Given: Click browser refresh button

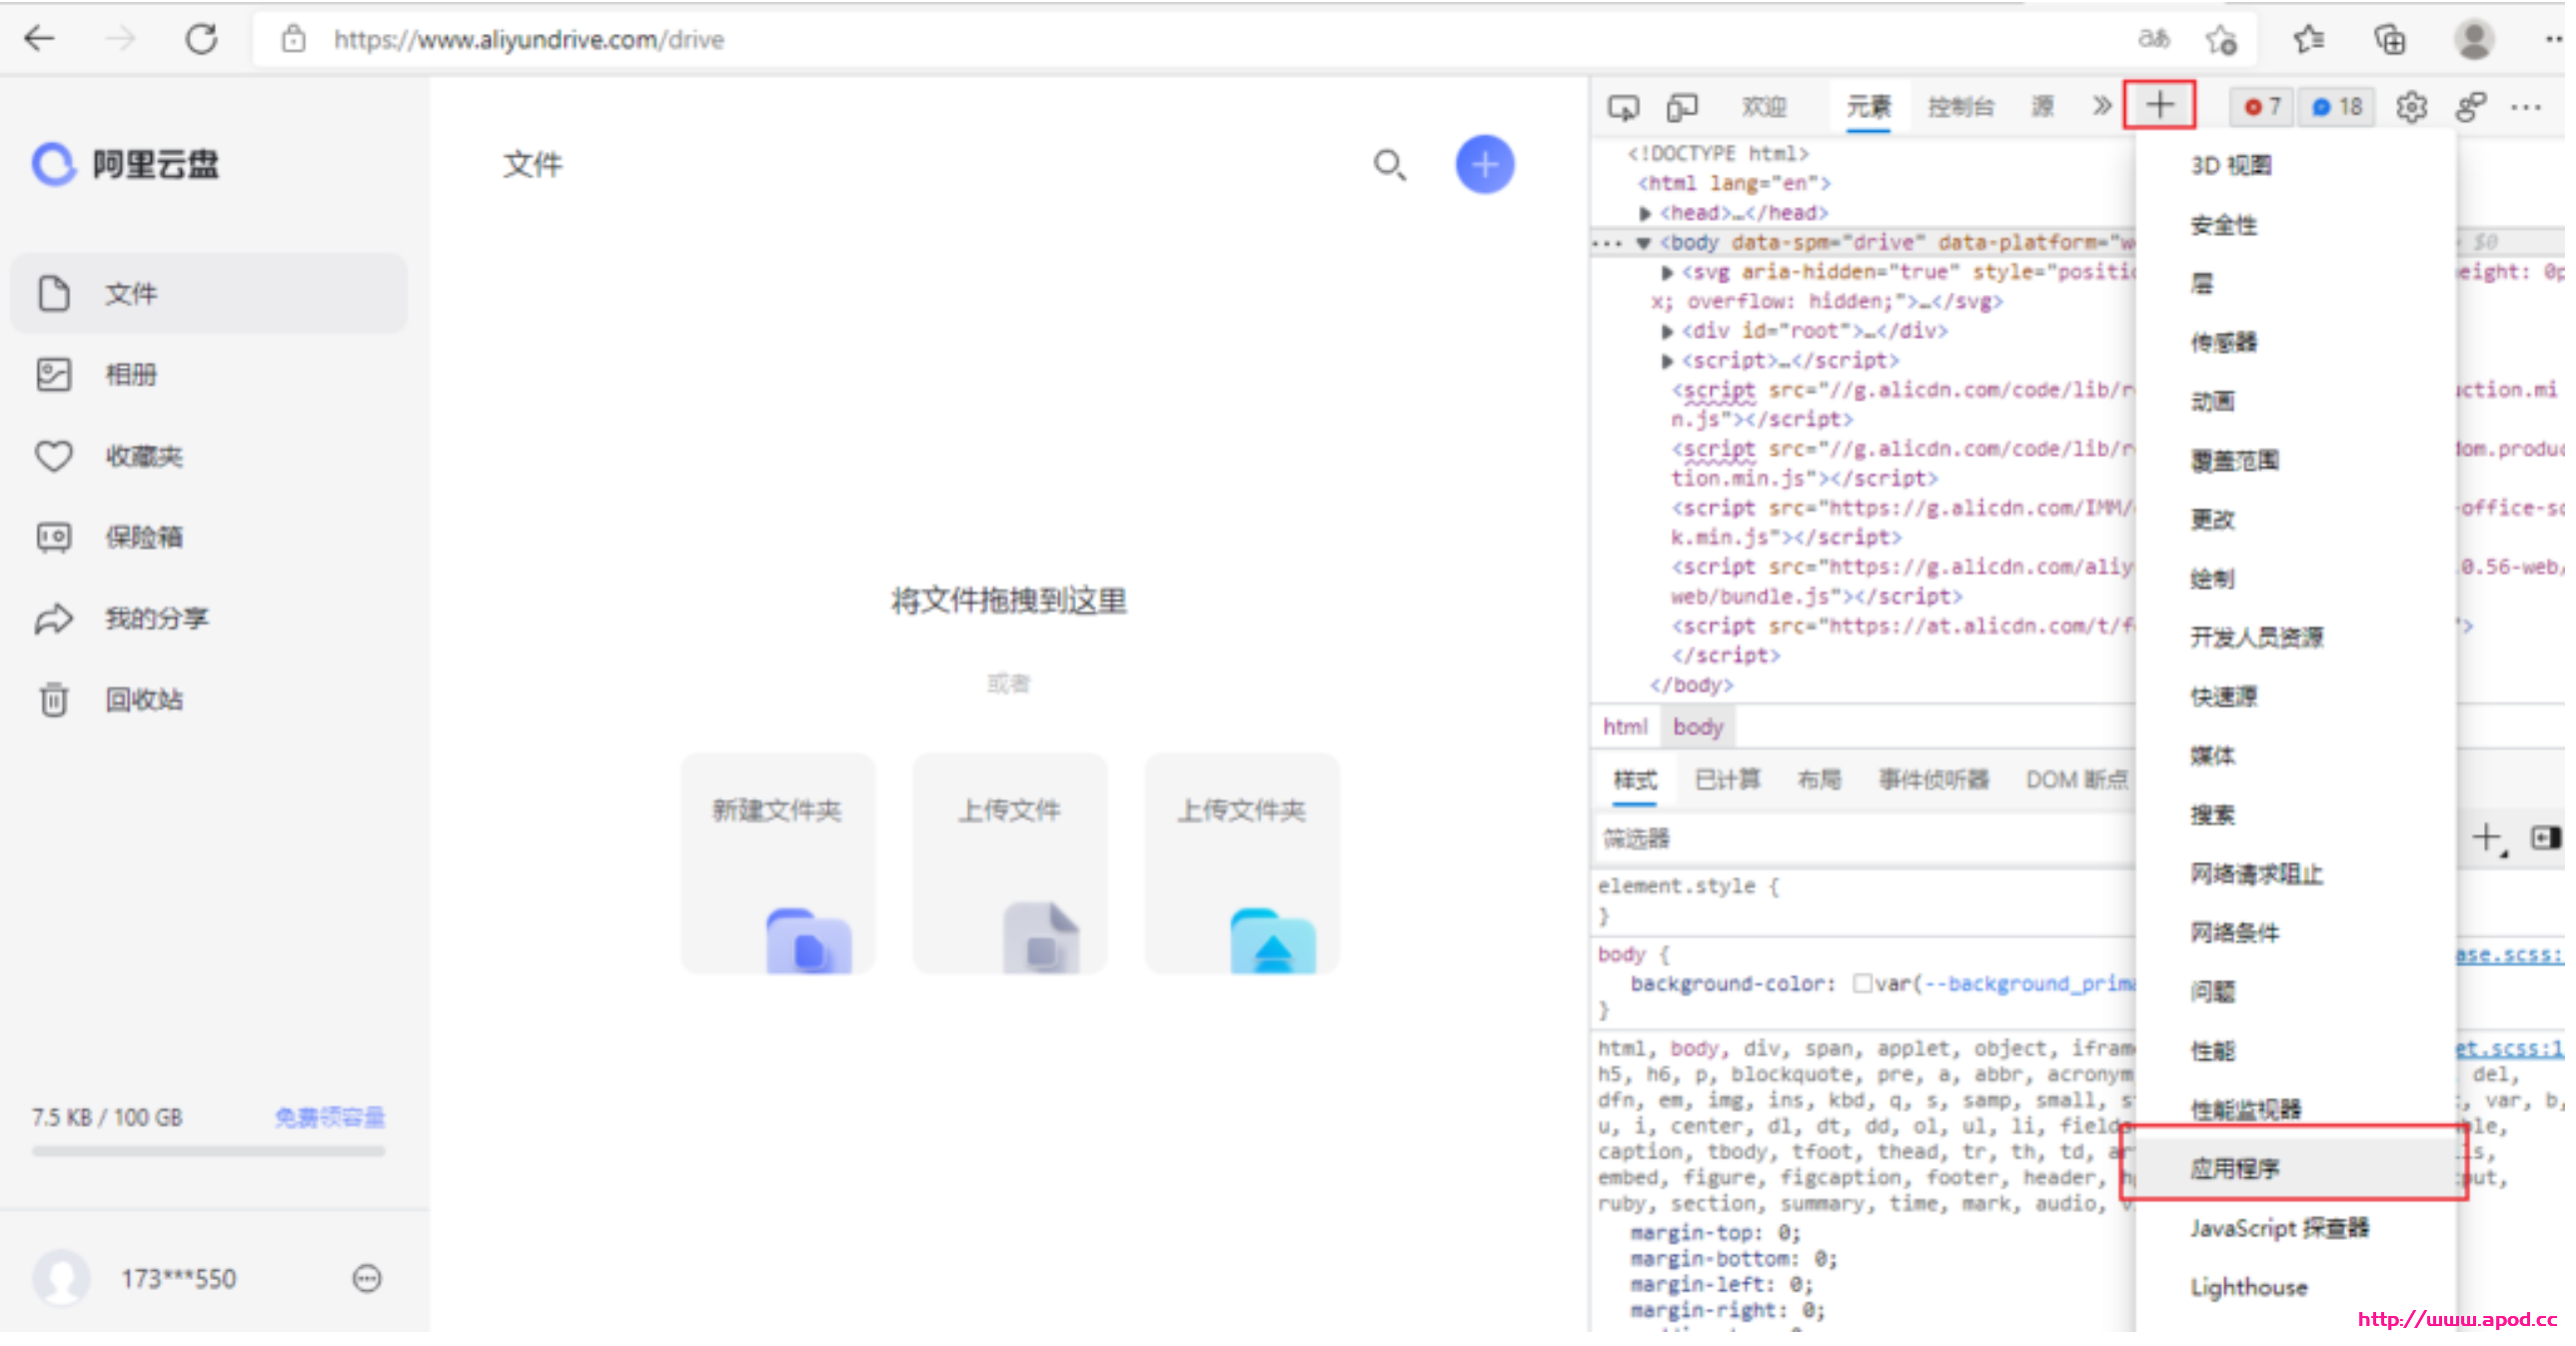Looking at the screenshot, I should pyautogui.click(x=201, y=40).
